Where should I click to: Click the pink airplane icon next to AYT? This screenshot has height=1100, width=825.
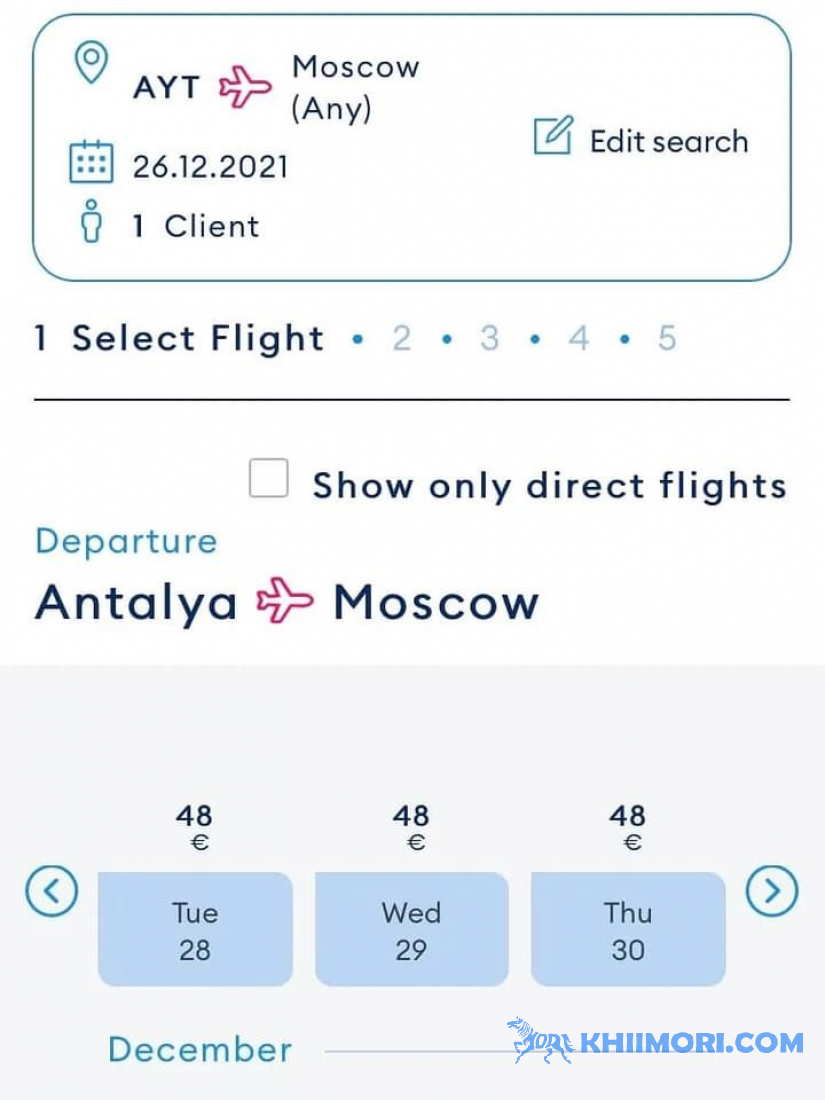point(245,87)
